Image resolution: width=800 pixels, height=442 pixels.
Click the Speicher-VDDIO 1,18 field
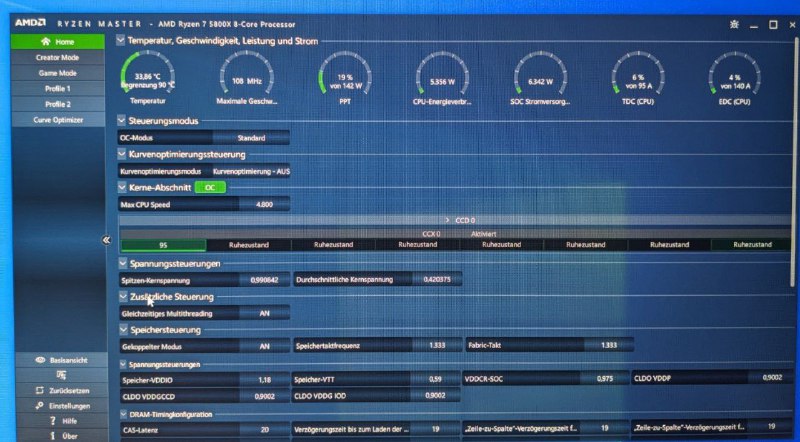(205, 380)
